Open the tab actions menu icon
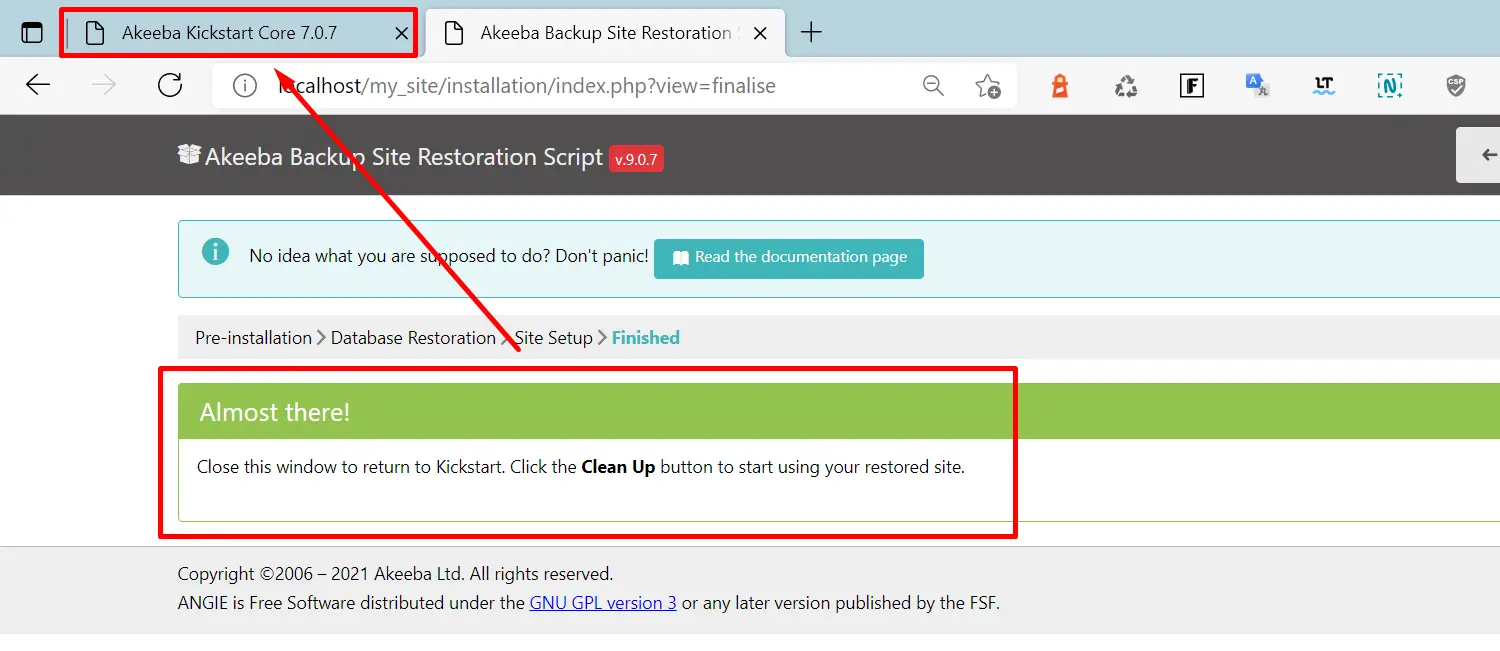 pos(32,33)
